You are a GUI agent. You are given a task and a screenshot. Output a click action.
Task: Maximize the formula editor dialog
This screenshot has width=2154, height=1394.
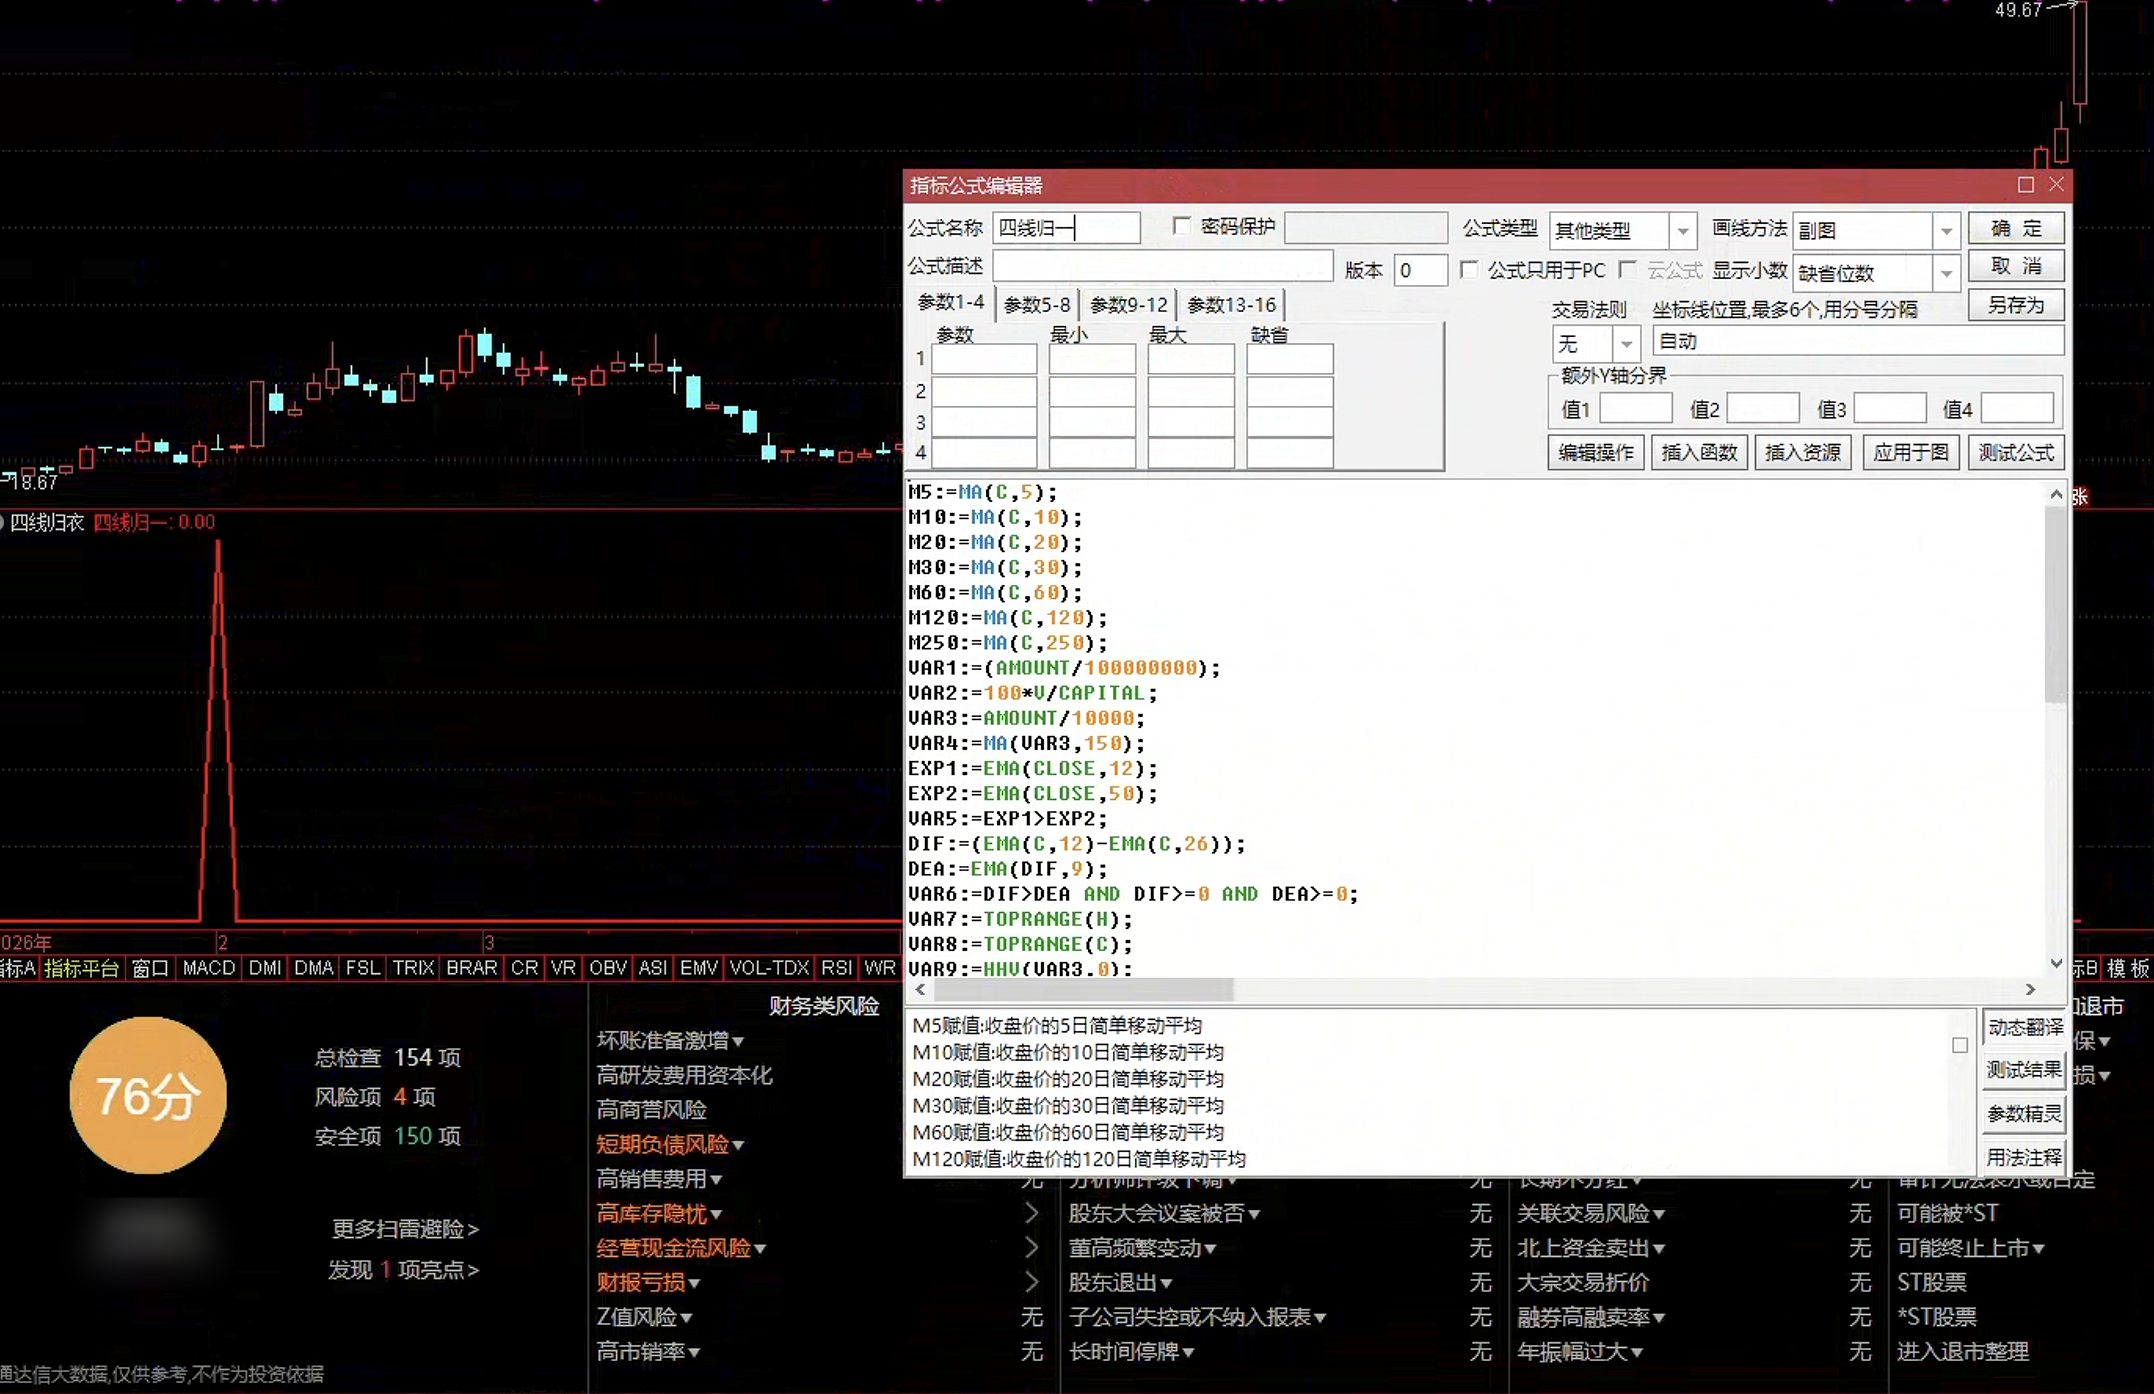pos(2025,185)
